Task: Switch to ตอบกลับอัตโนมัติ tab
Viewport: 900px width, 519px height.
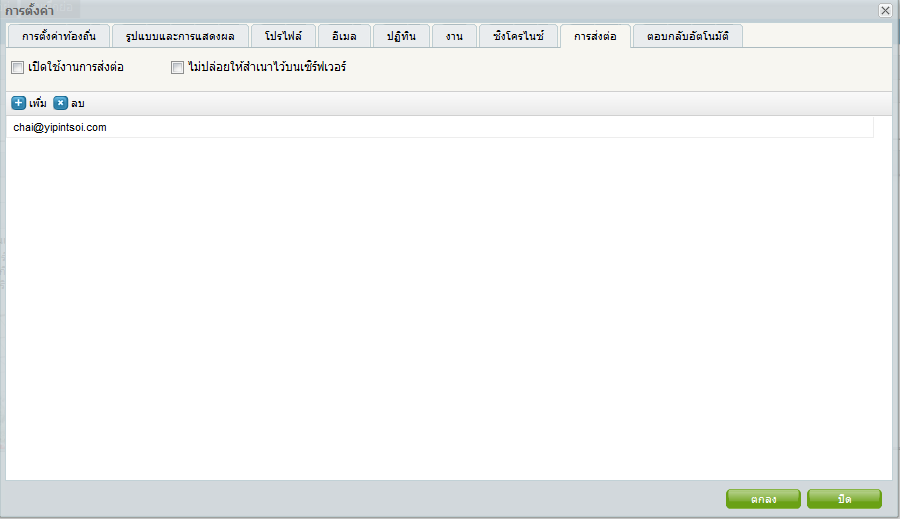Action: coord(688,36)
